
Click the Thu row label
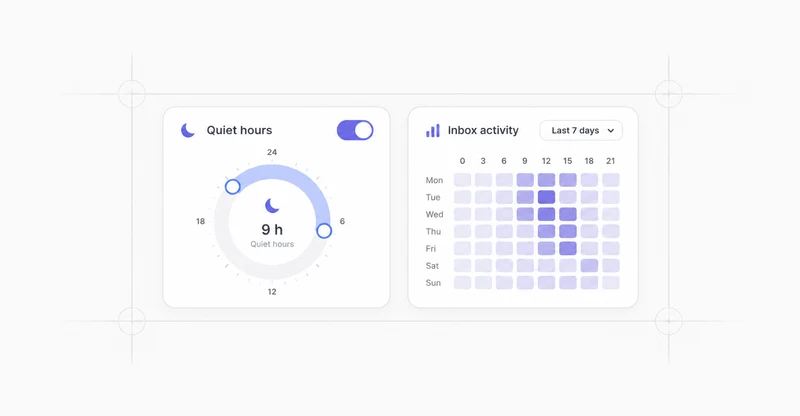click(x=433, y=231)
